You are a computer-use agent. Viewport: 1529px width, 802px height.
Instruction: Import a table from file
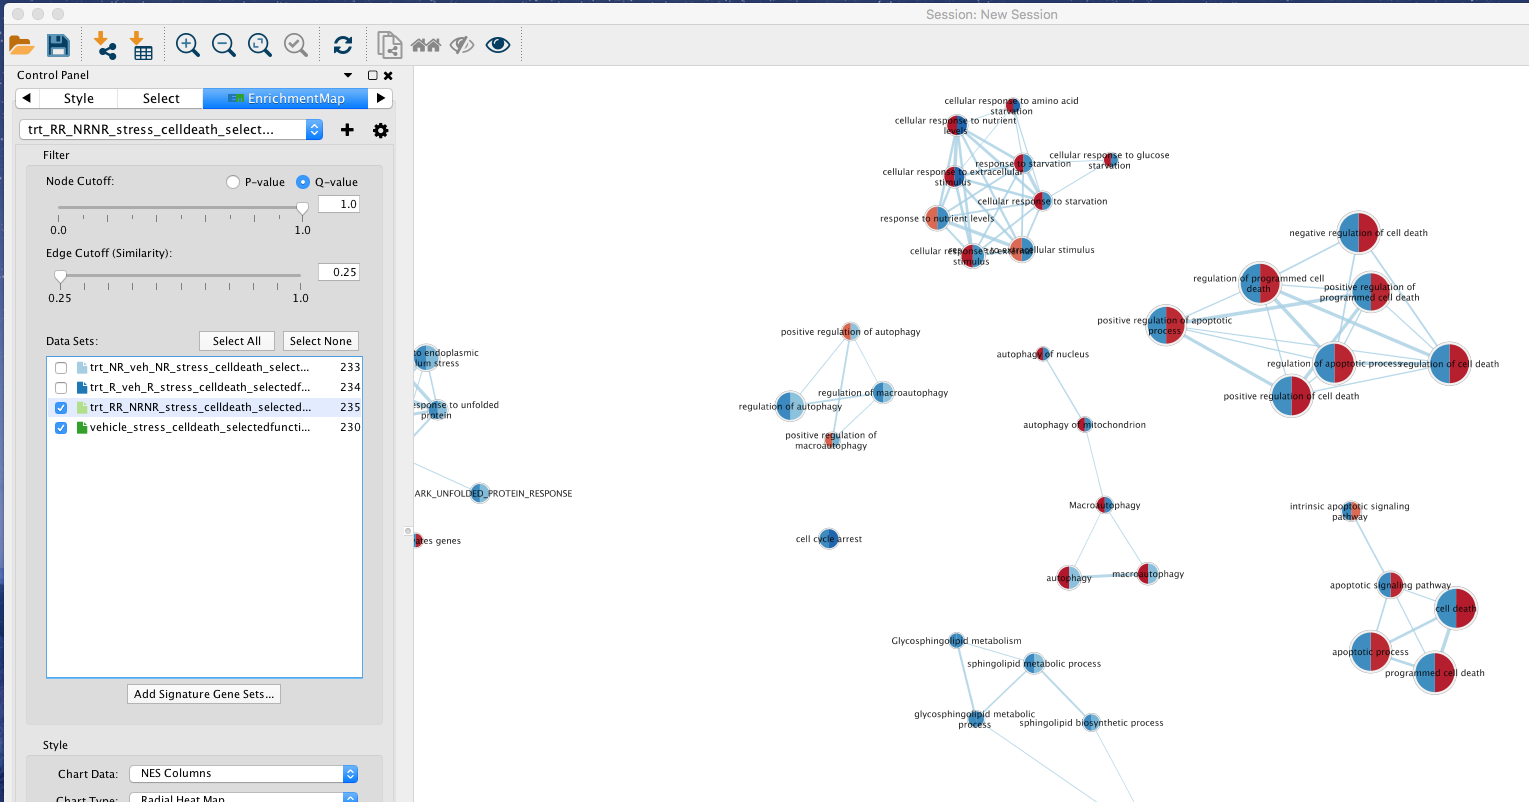tap(141, 45)
